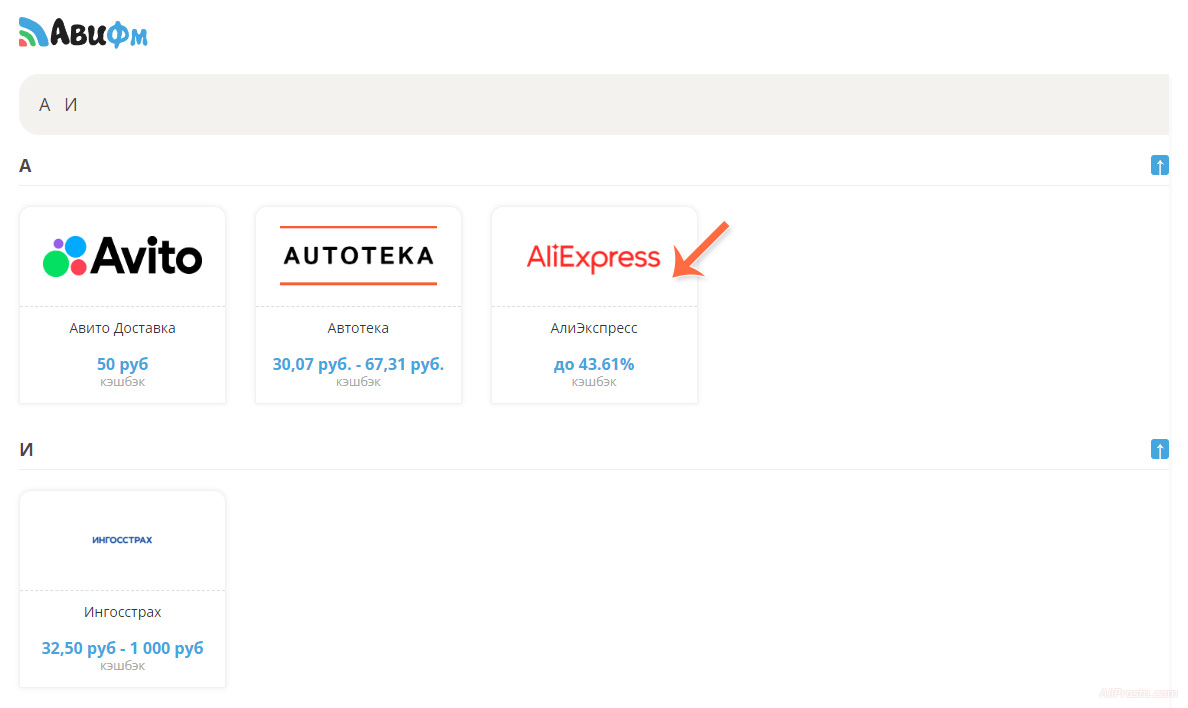This screenshot has height=708, width=1188.
Task: Open the Avito logo image
Action: point(123,256)
